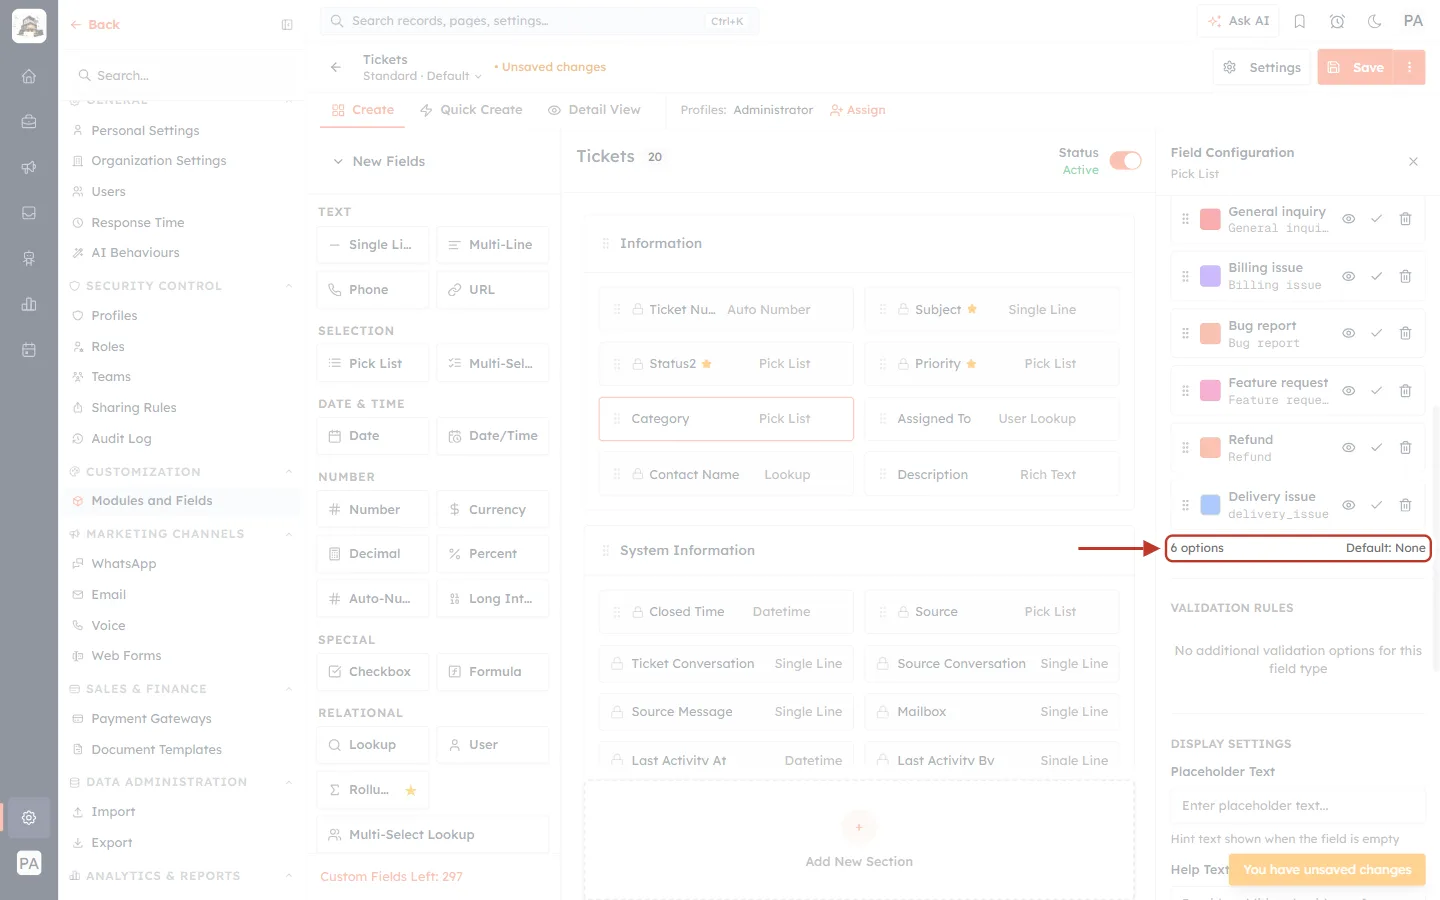Open Personal Settings in sidebar
Screen dimensions: 1440x900
[x=145, y=131]
